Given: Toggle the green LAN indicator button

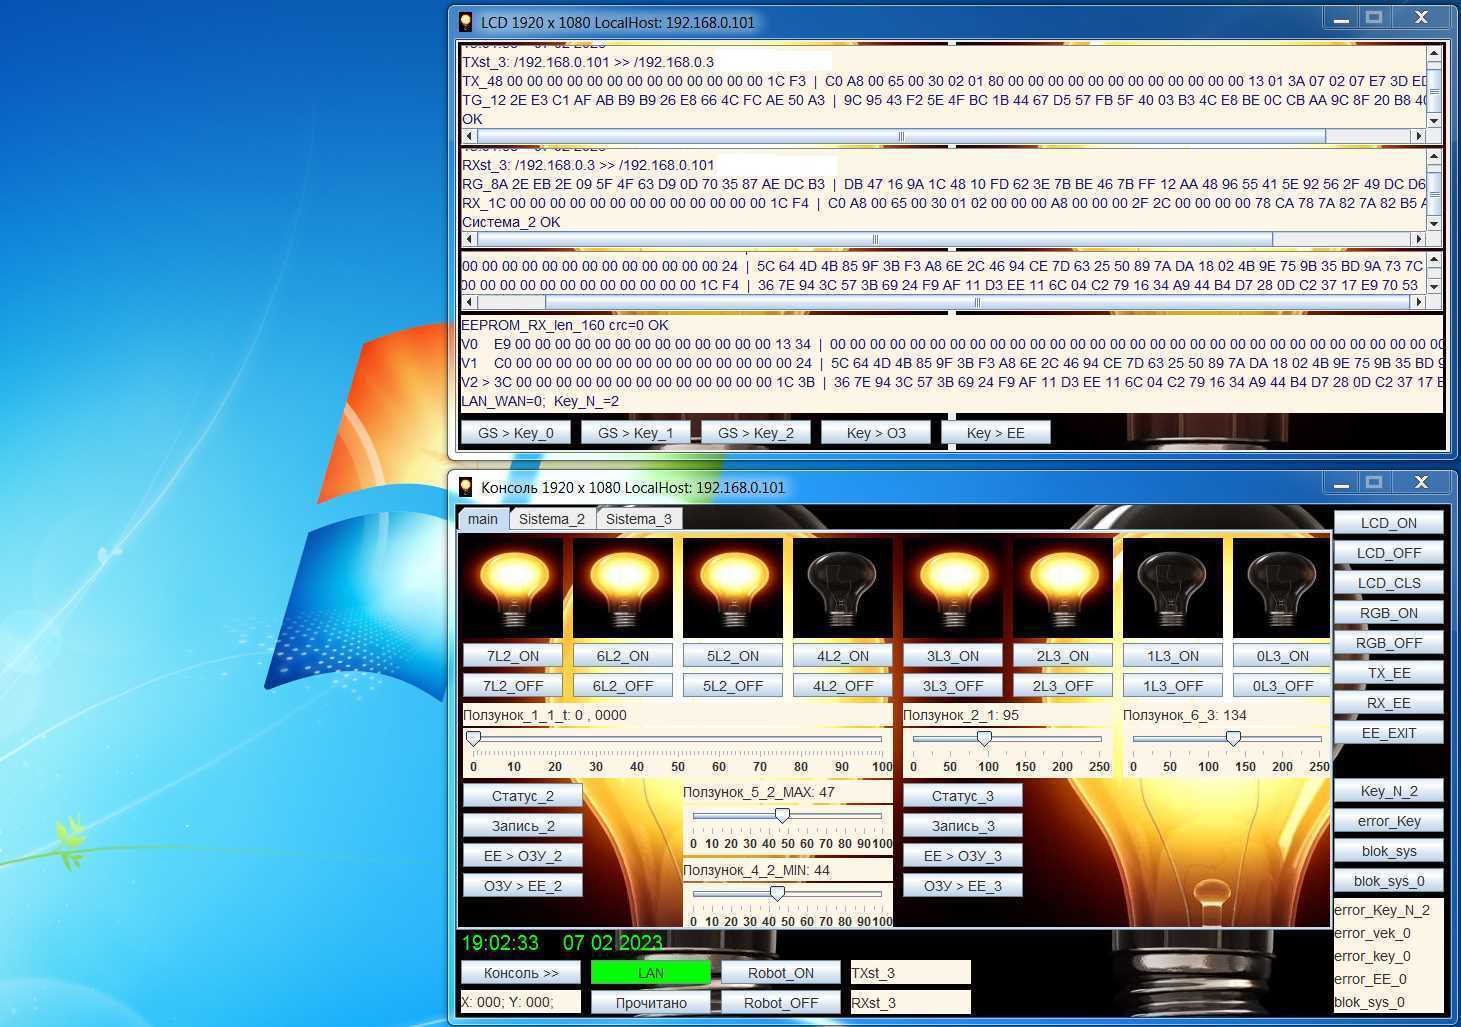Looking at the screenshot, I should 650,973.
